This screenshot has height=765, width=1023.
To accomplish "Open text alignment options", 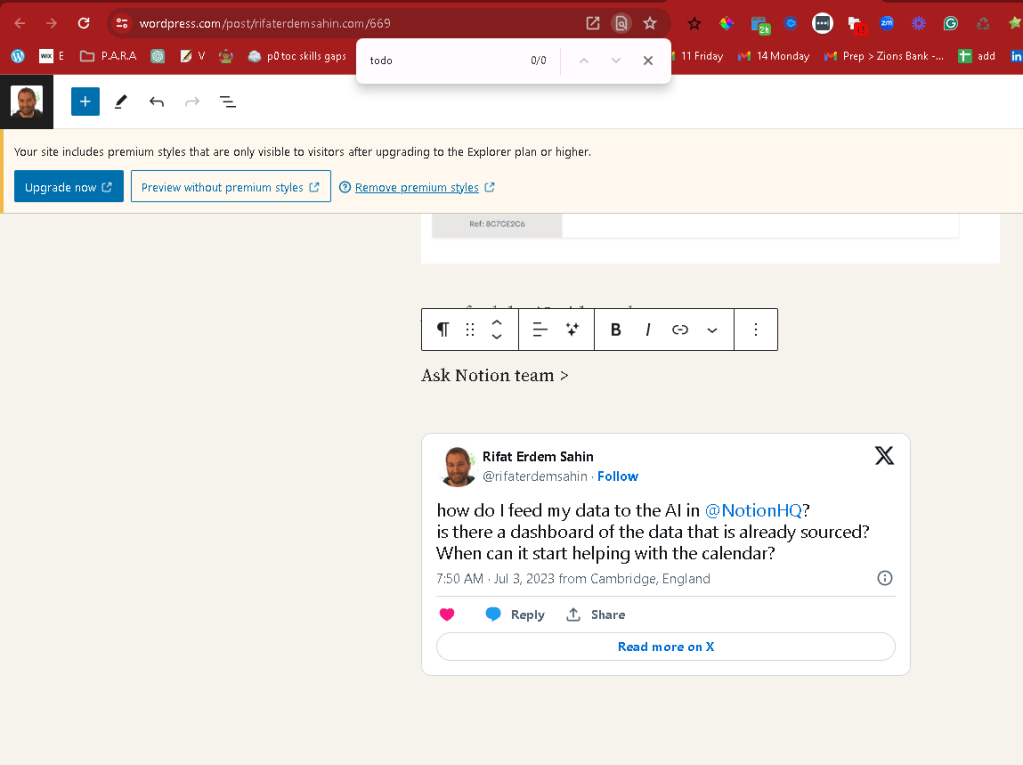I will click(540, 329).
